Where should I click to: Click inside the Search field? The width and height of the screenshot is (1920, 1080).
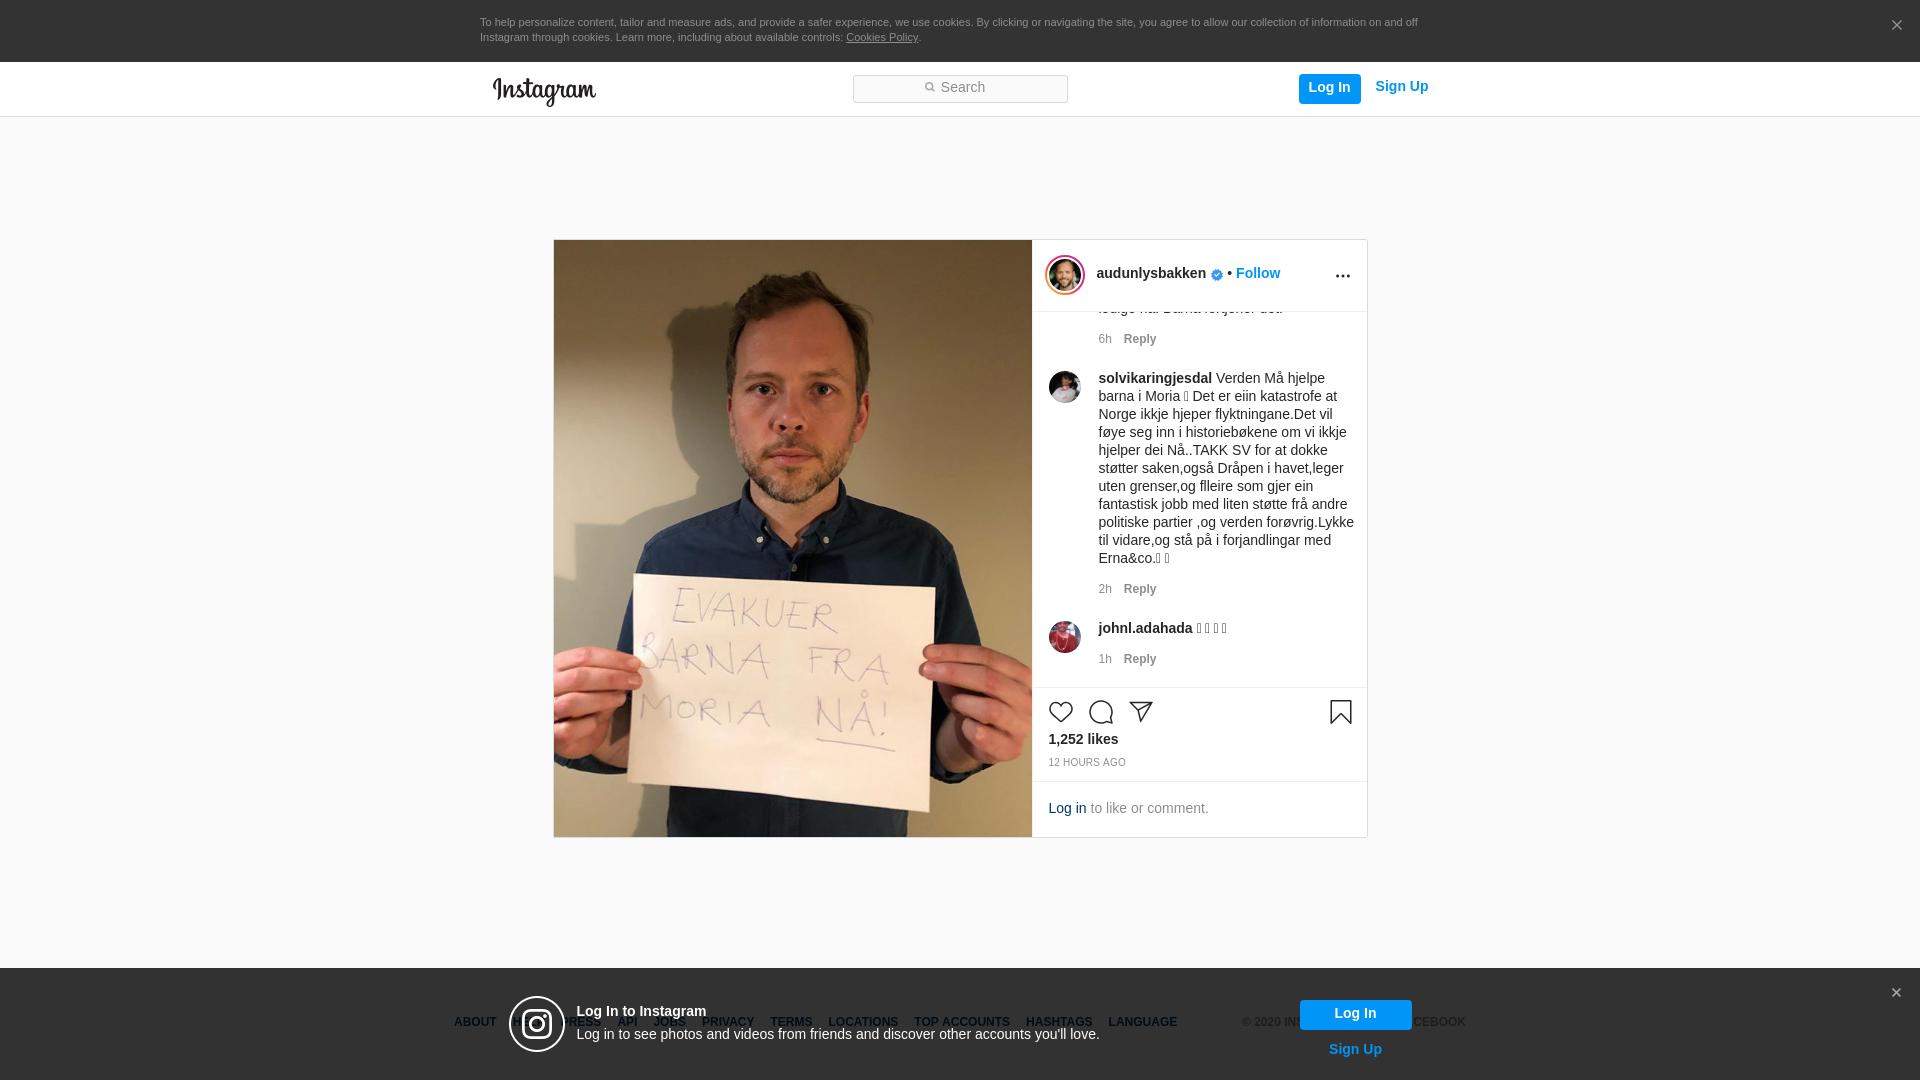tap(960, 89)
